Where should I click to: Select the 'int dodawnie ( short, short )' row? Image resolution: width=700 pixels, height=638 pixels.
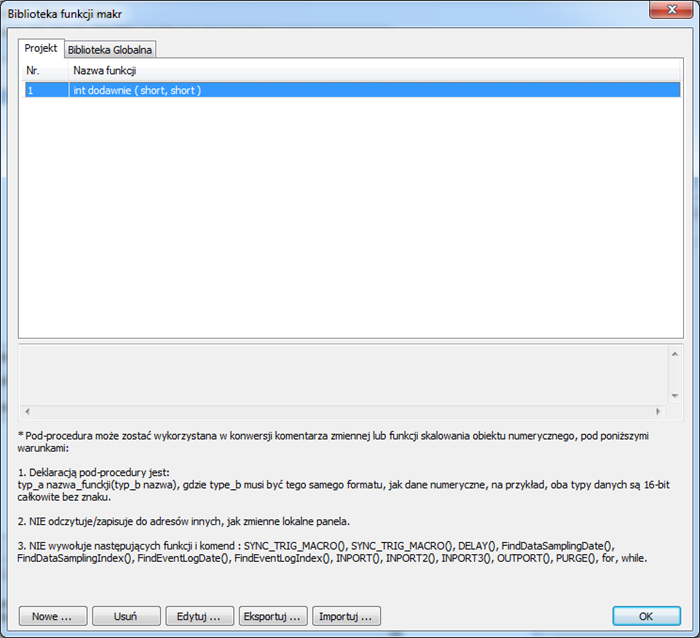coord(352,90)
